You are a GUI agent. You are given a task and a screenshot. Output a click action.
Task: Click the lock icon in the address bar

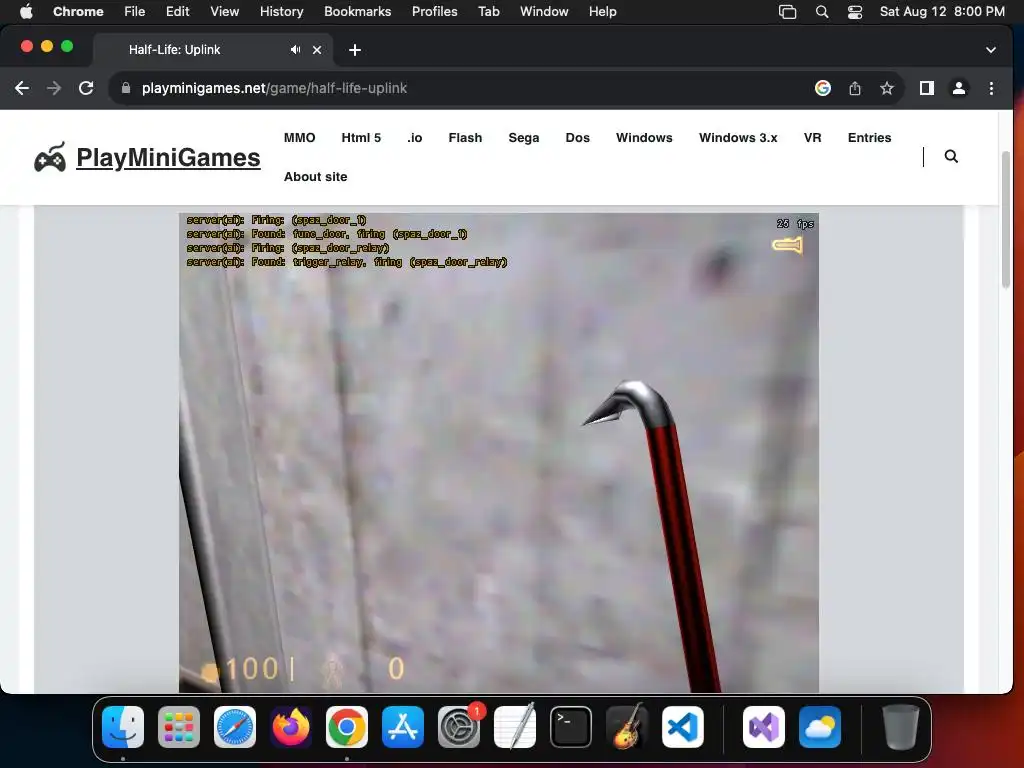point(126,88)
